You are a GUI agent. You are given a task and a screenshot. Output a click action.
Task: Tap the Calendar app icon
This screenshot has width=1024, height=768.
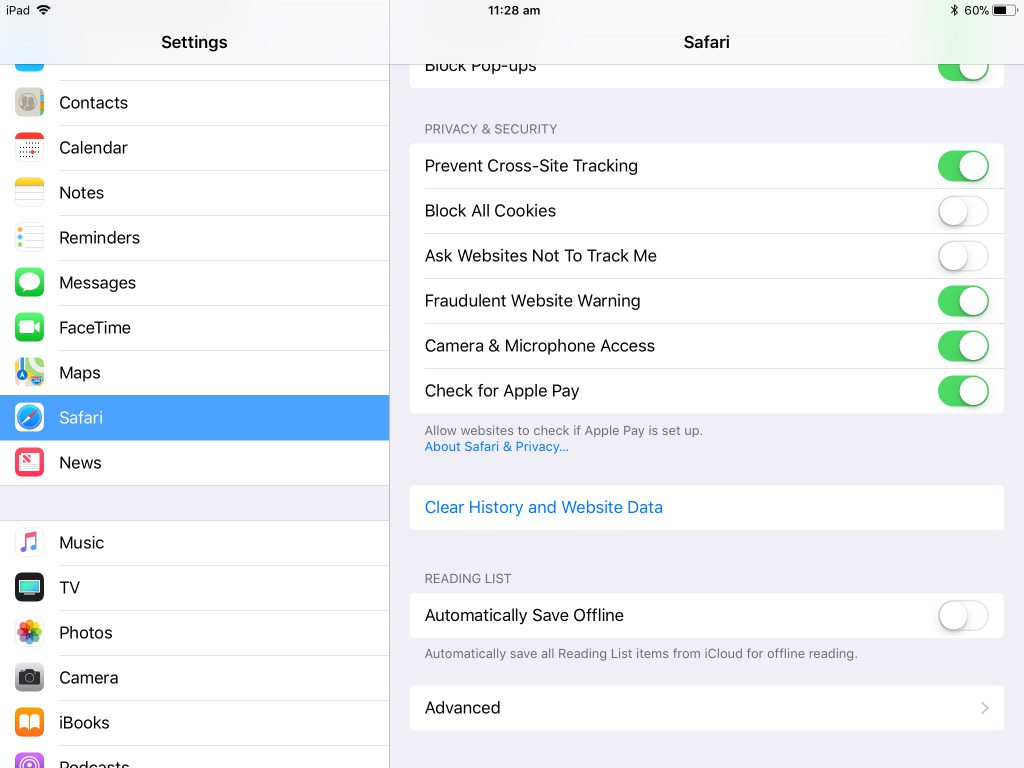click(29, 148)
